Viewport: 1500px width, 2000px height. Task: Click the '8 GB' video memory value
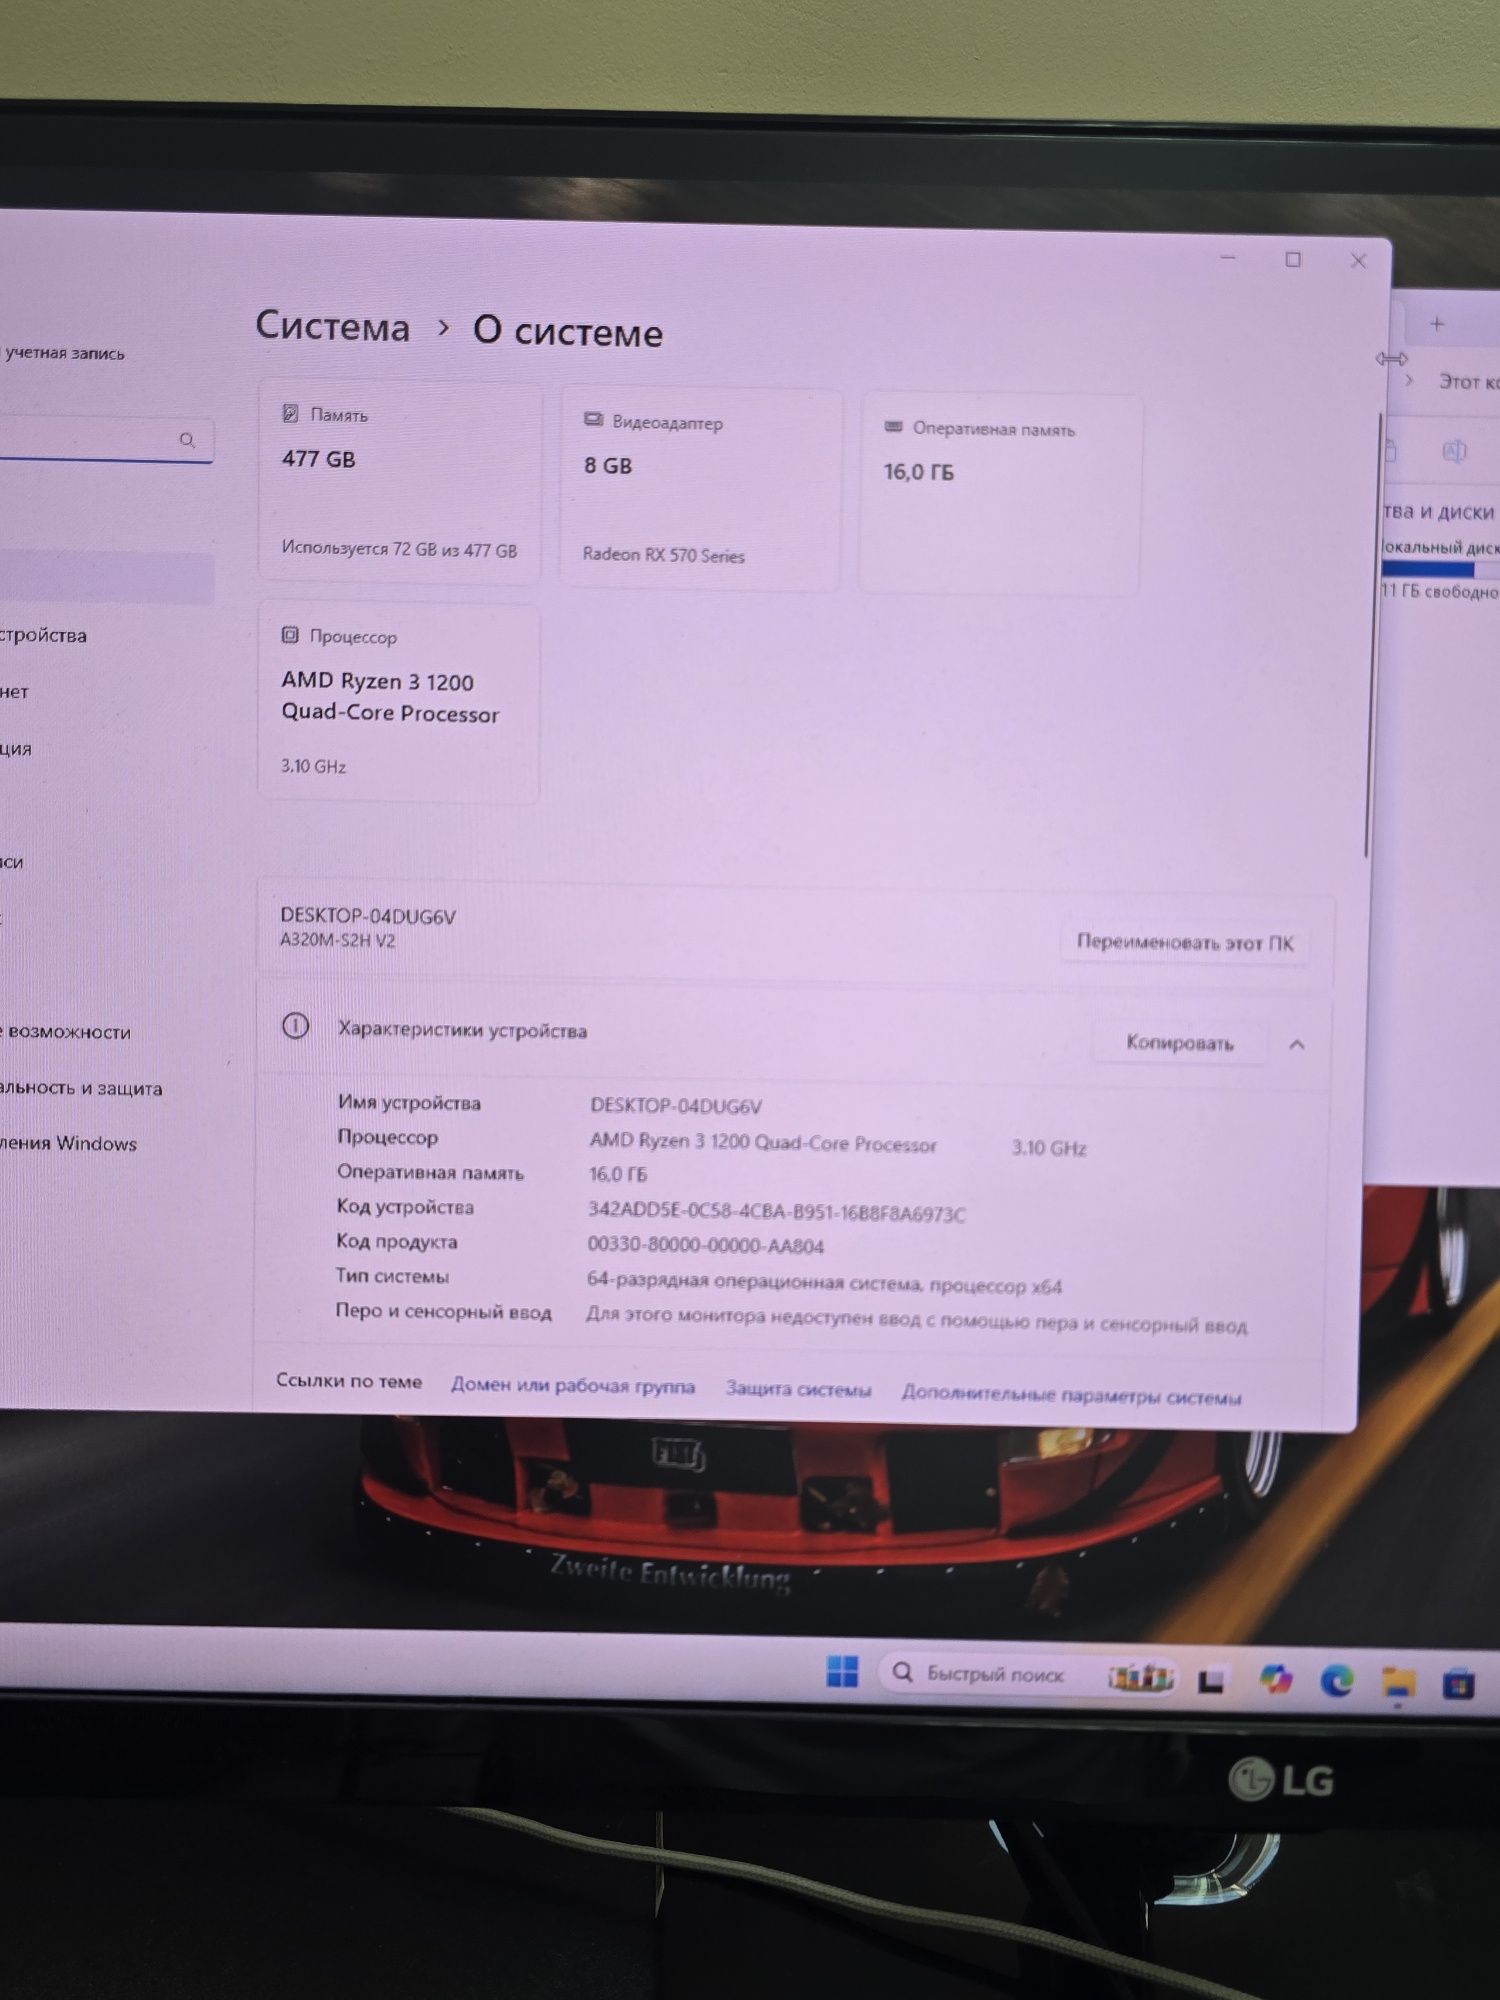coord(608,465)
